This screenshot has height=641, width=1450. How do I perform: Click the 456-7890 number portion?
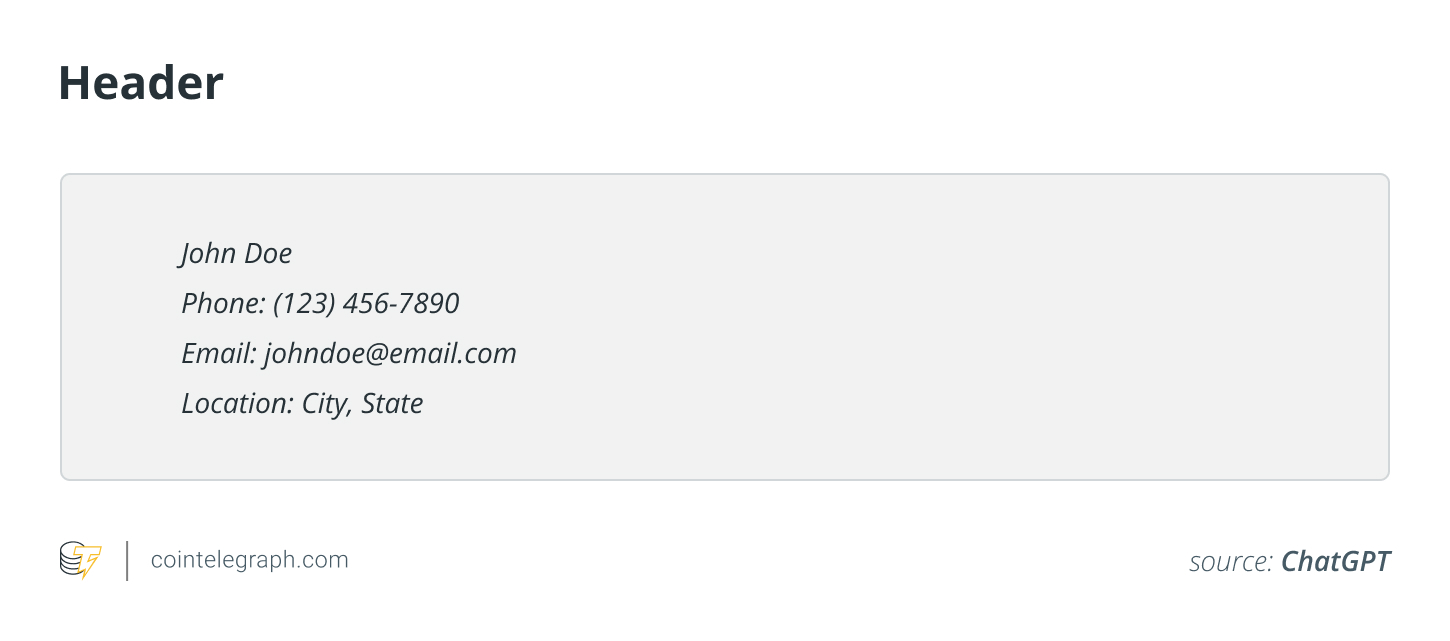[401, 303]
